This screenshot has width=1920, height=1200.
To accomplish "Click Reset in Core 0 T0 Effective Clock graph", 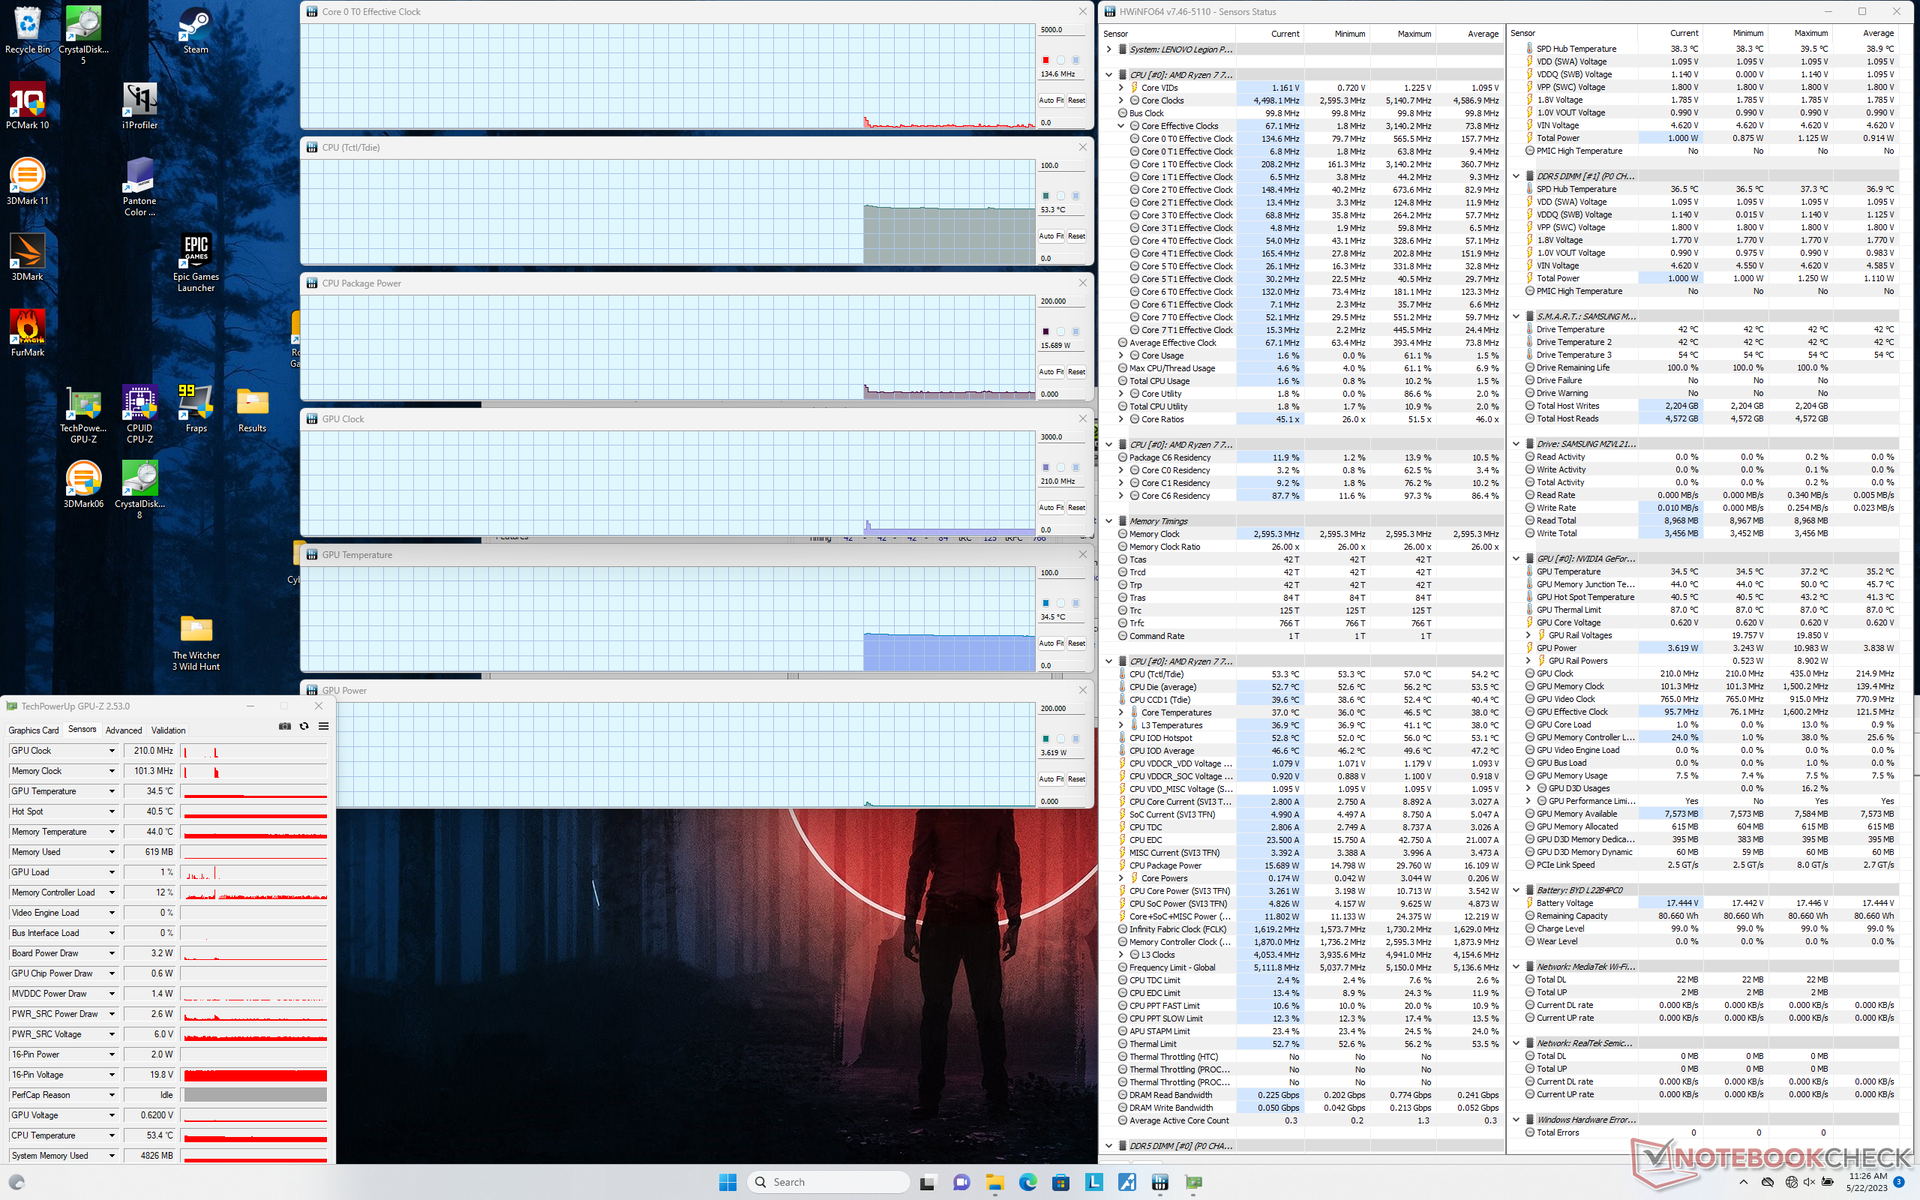I will [1076, 100].
